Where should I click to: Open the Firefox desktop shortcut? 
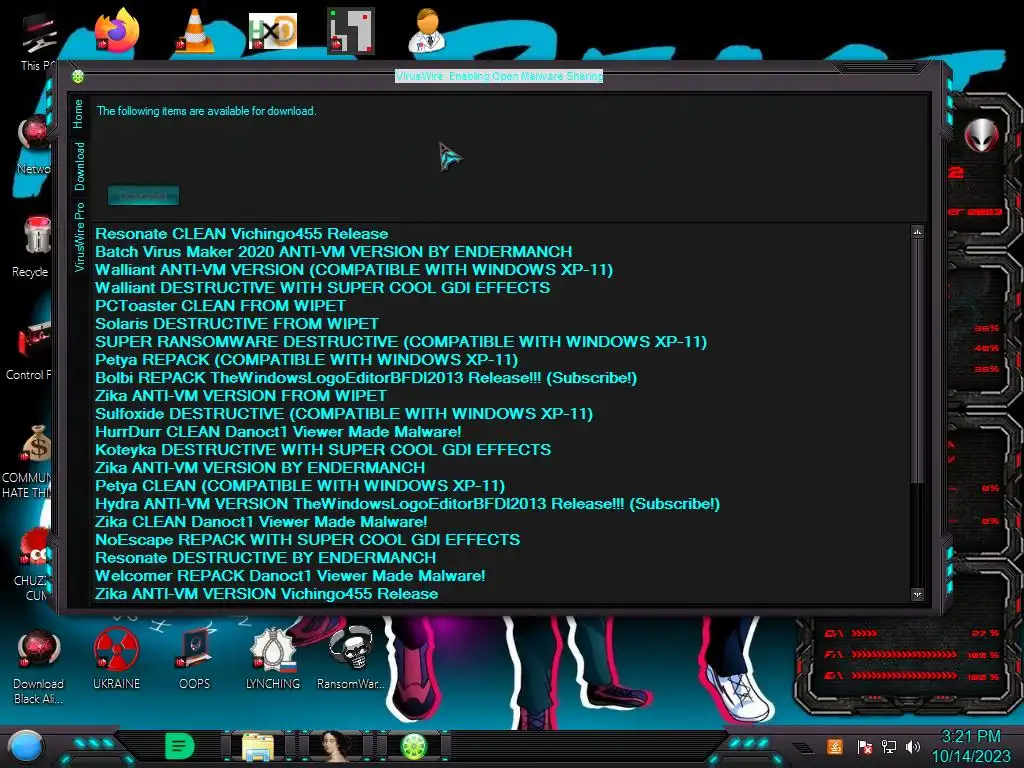click(x=116, y=30)
